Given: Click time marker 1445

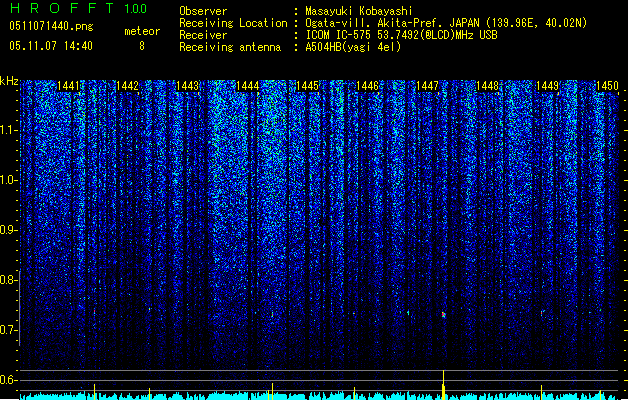Looking at the screenshot, I should click(x=307, y=86).
